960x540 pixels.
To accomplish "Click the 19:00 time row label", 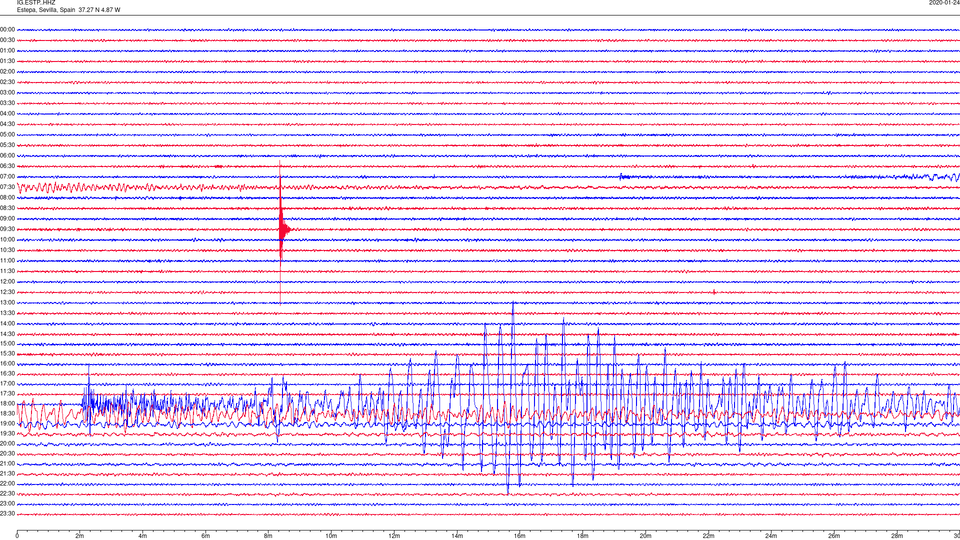I will click(7, 424).
